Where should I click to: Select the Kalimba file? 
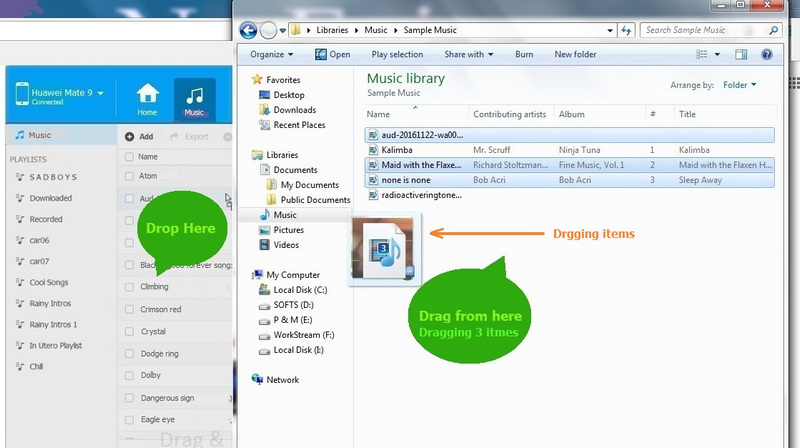point(569,150)
